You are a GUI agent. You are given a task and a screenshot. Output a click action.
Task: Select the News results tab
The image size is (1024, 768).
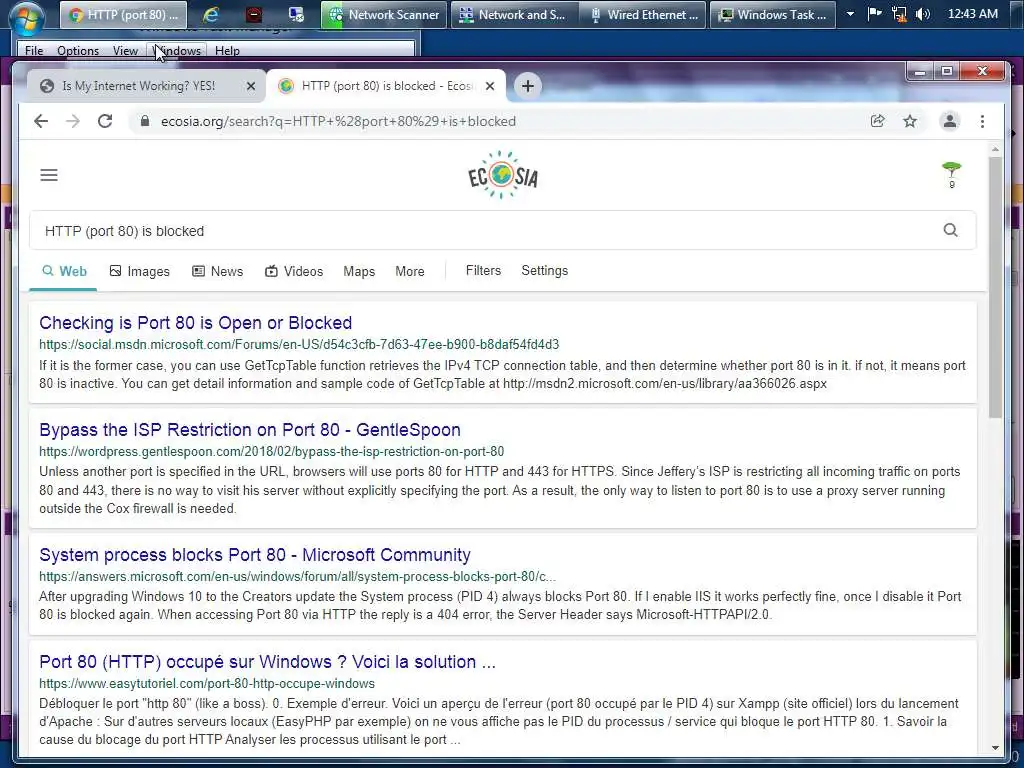point(217,271)
